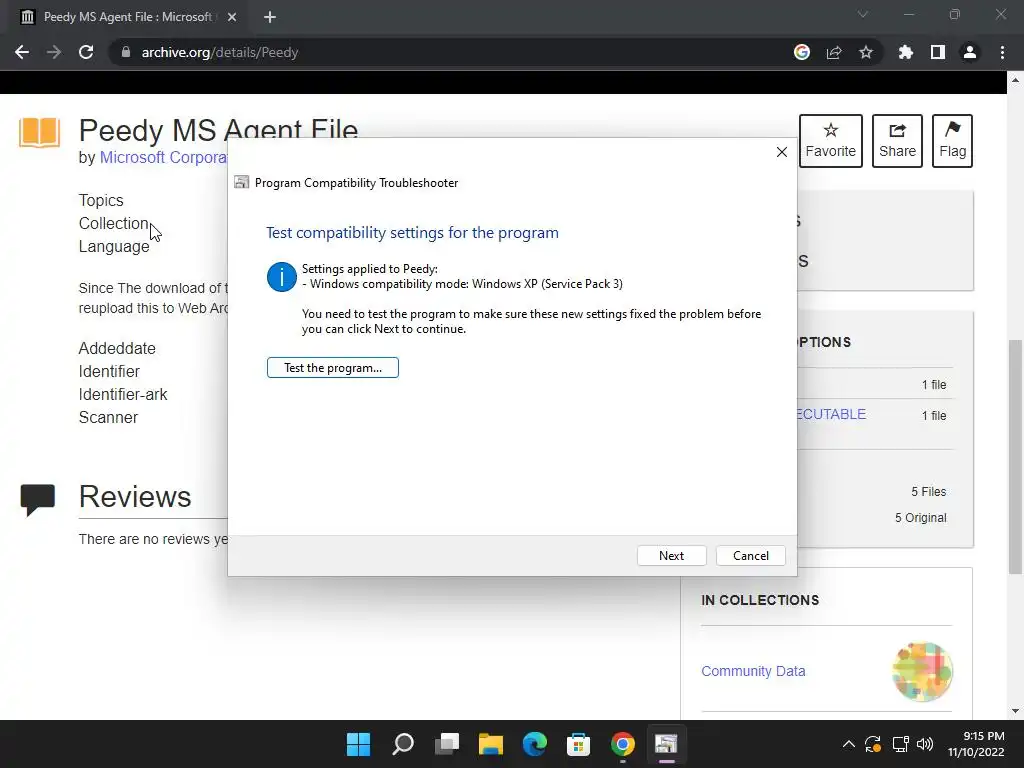Click the 'Addeddate' metadata label
This screenshot has width=1024, height=768.
tap(117, 349)
